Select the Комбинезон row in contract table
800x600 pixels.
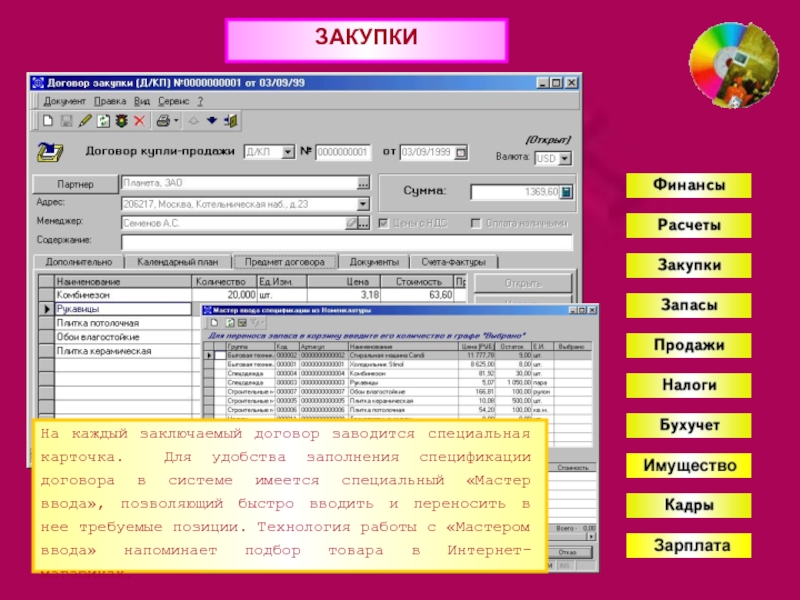[253, 295]
